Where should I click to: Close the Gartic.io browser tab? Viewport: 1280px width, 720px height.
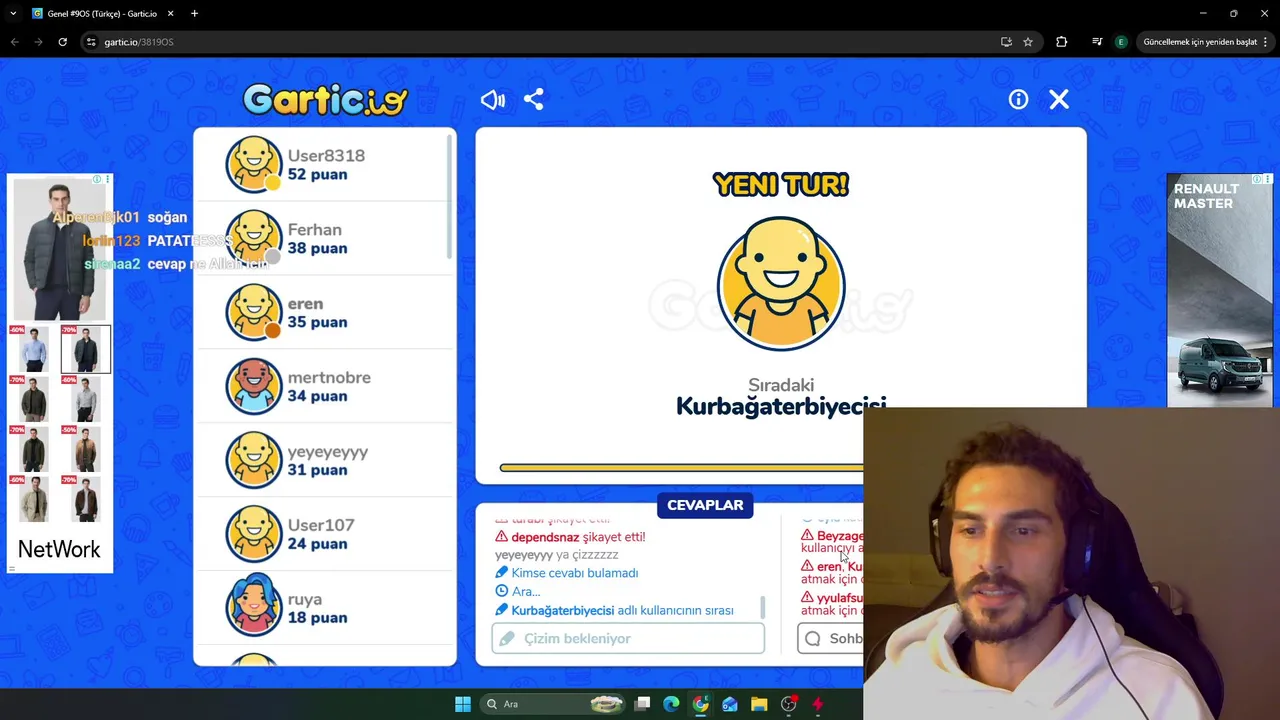pos(170,13)
